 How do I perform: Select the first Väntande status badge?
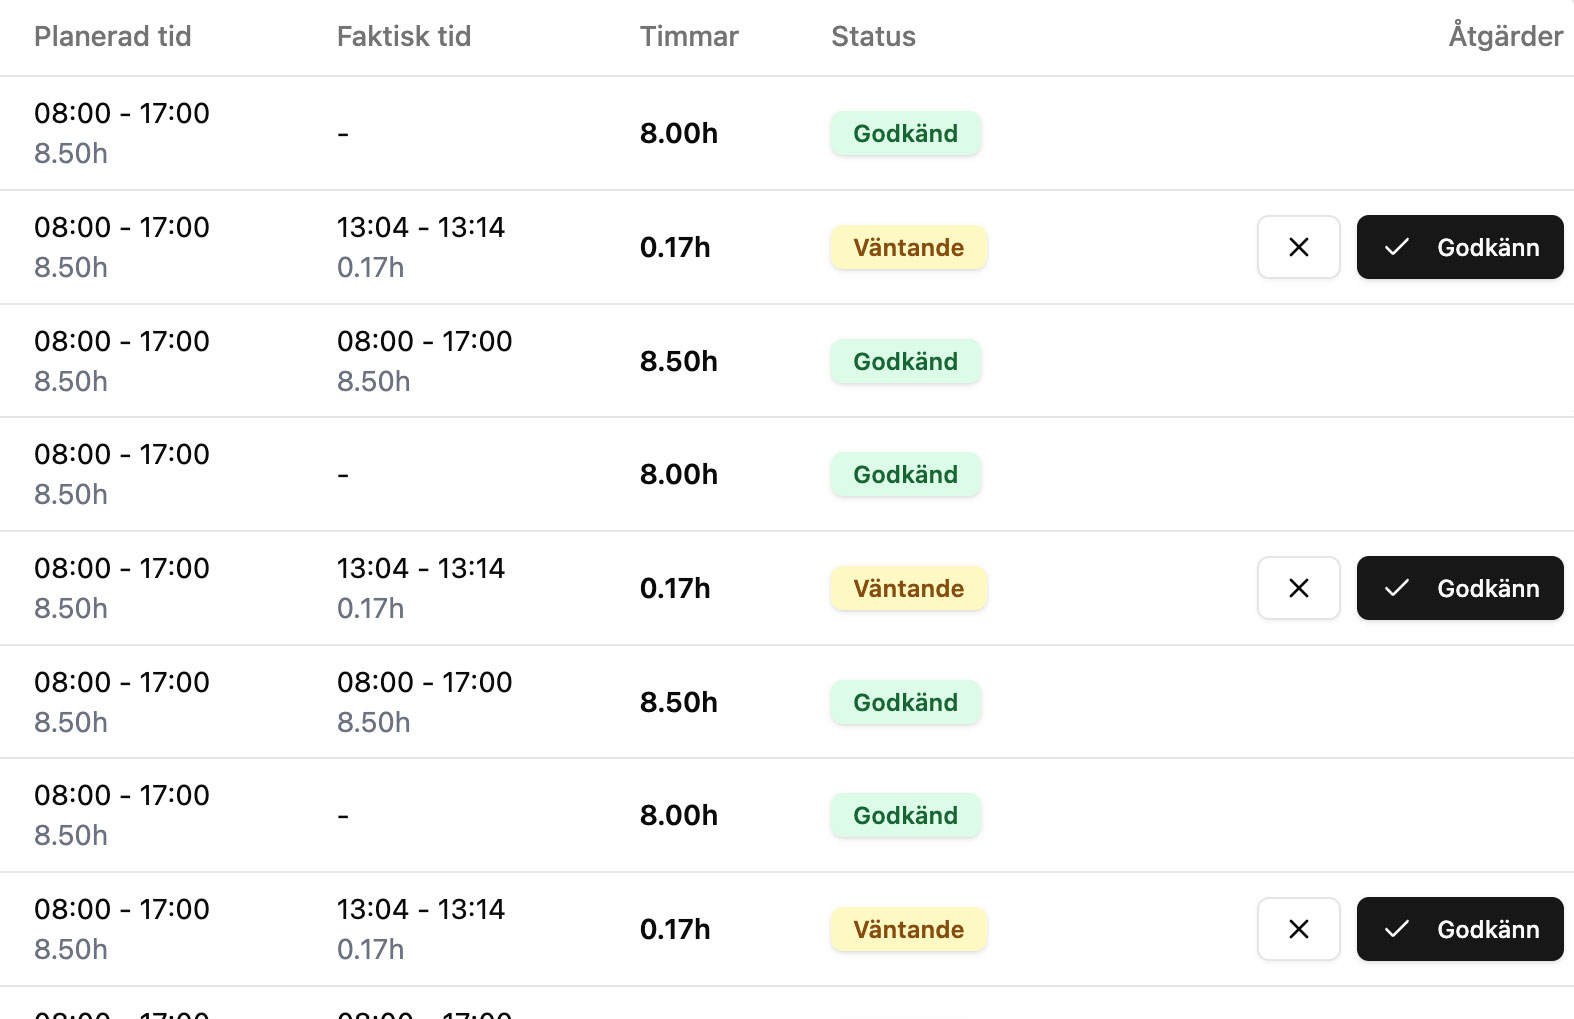[909, 247]
